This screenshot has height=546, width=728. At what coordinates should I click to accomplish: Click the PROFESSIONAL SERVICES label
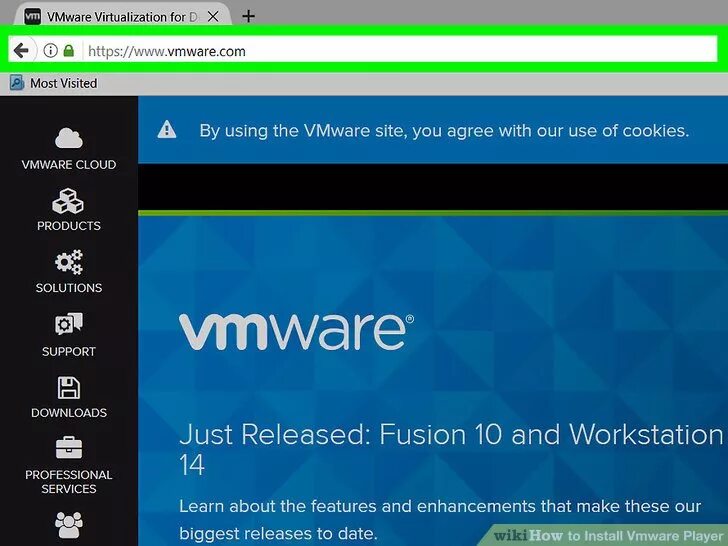[69, 482]
